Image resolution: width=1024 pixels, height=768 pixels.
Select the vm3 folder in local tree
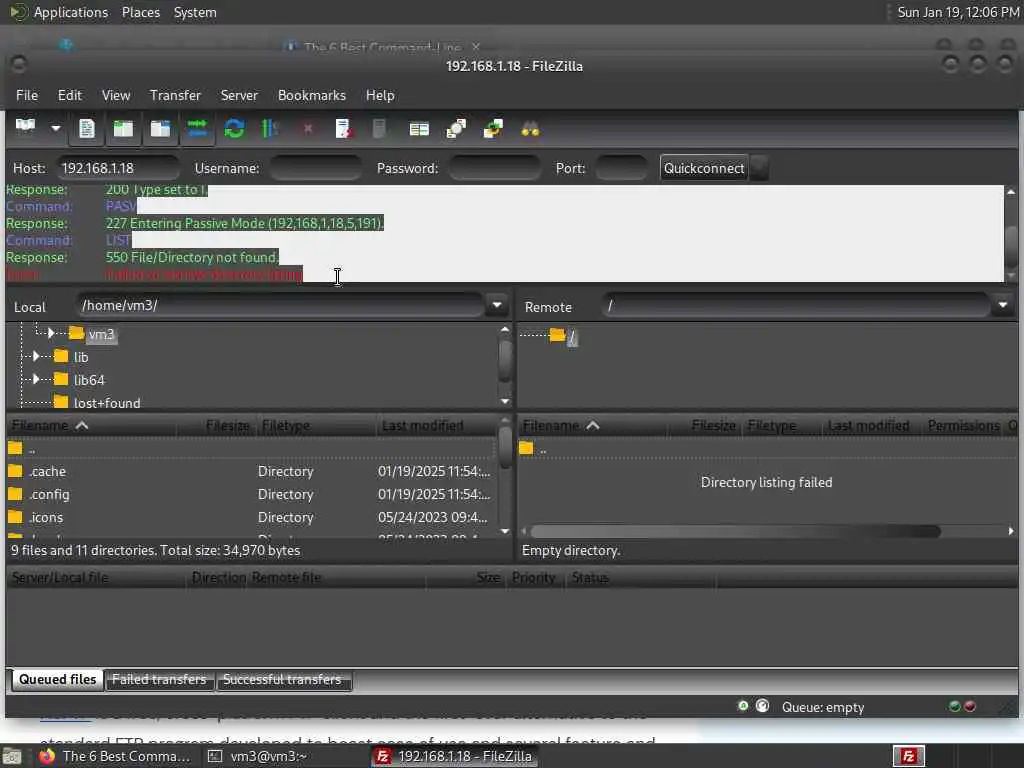[101, 334]
